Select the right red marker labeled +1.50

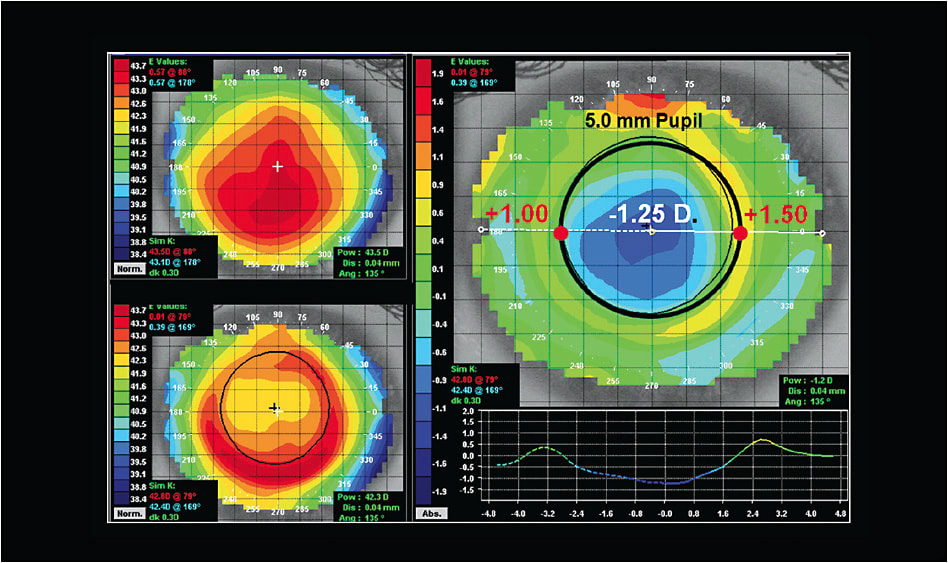click(x=740, y=233)
